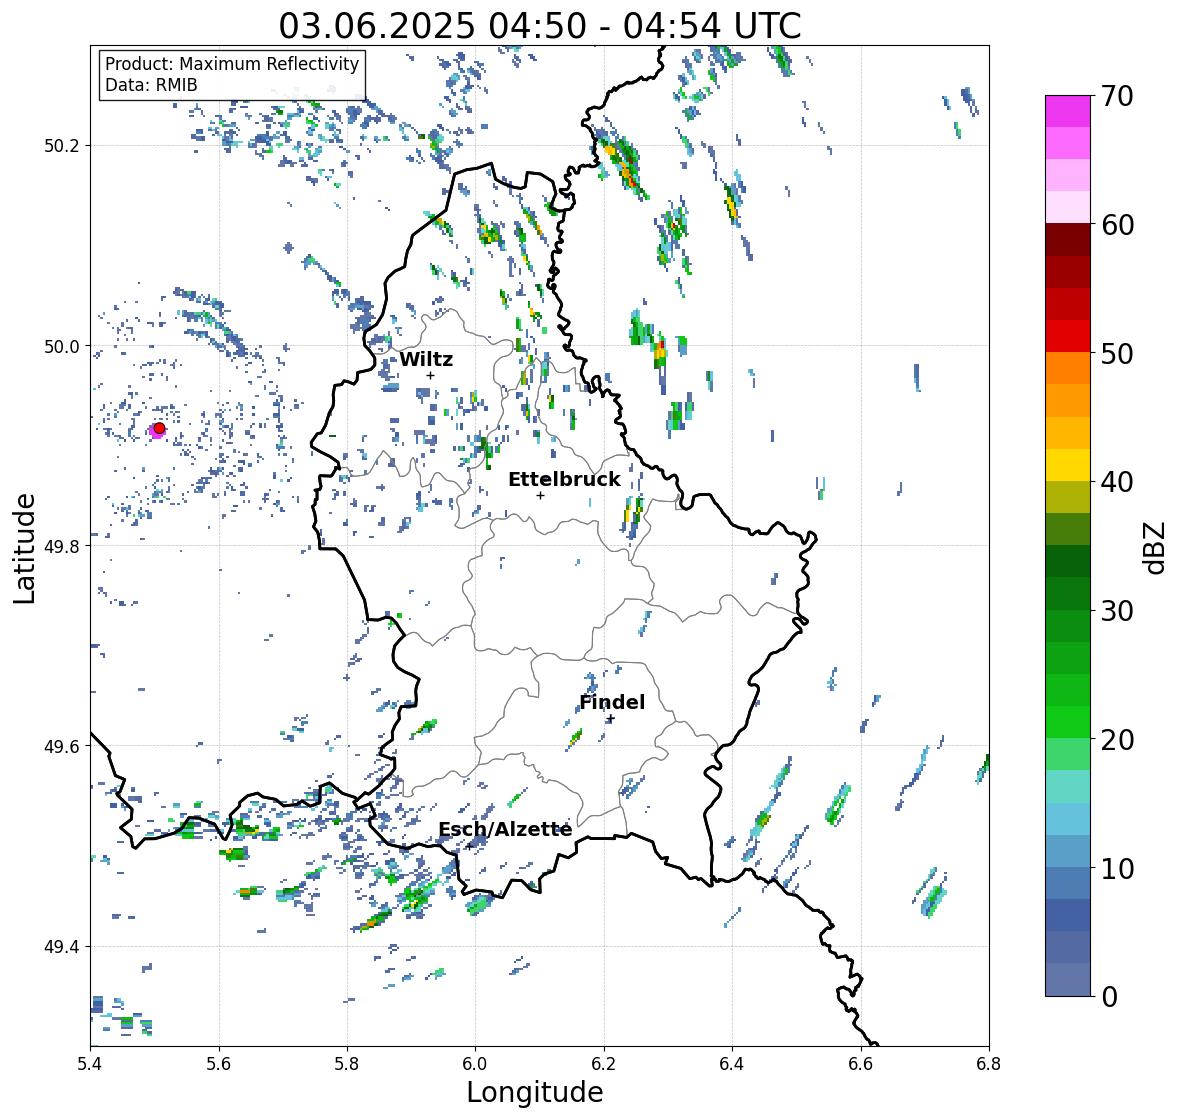Click the longitude tick label 5.4
This screenshot has height=1117, width=1179.
coord(90,1063)
